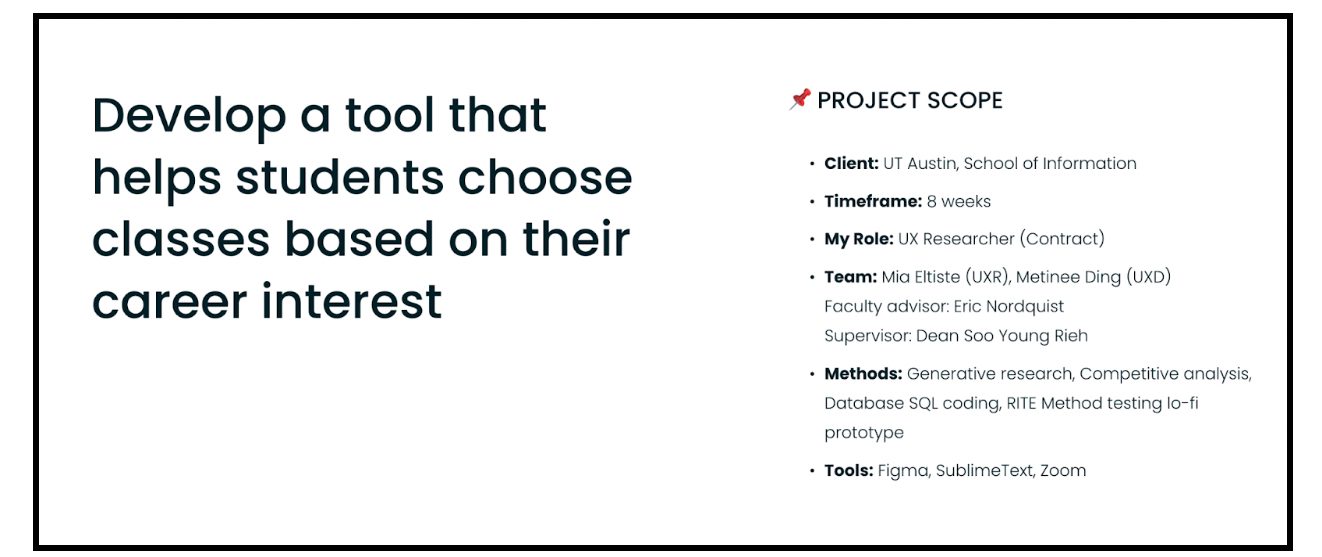Viewport: 1322px width, 557px height.
Task: Click the bold 'Tools:' label
Action: [849, 470]
